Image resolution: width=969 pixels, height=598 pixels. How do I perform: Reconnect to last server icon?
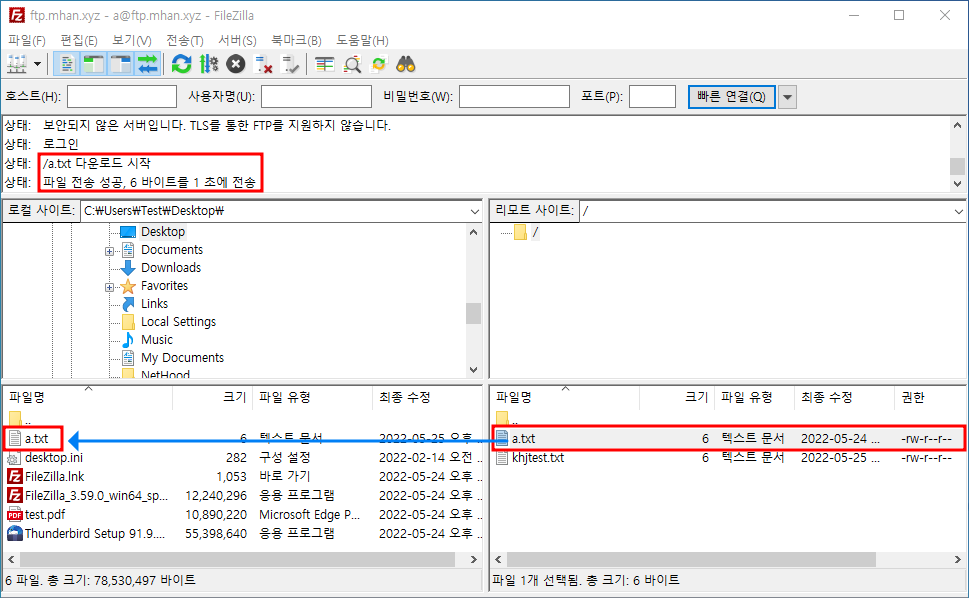pos(290,64)
